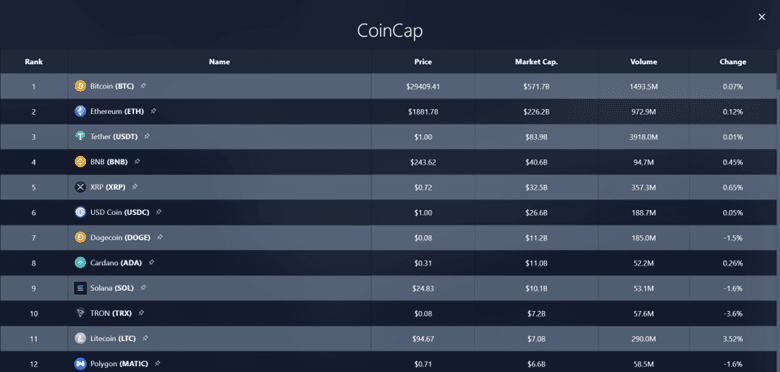The height and width of the screenshot is (372, 780).
Task: Pin USD Coin (USDC) to favorites
Action: 158,212
